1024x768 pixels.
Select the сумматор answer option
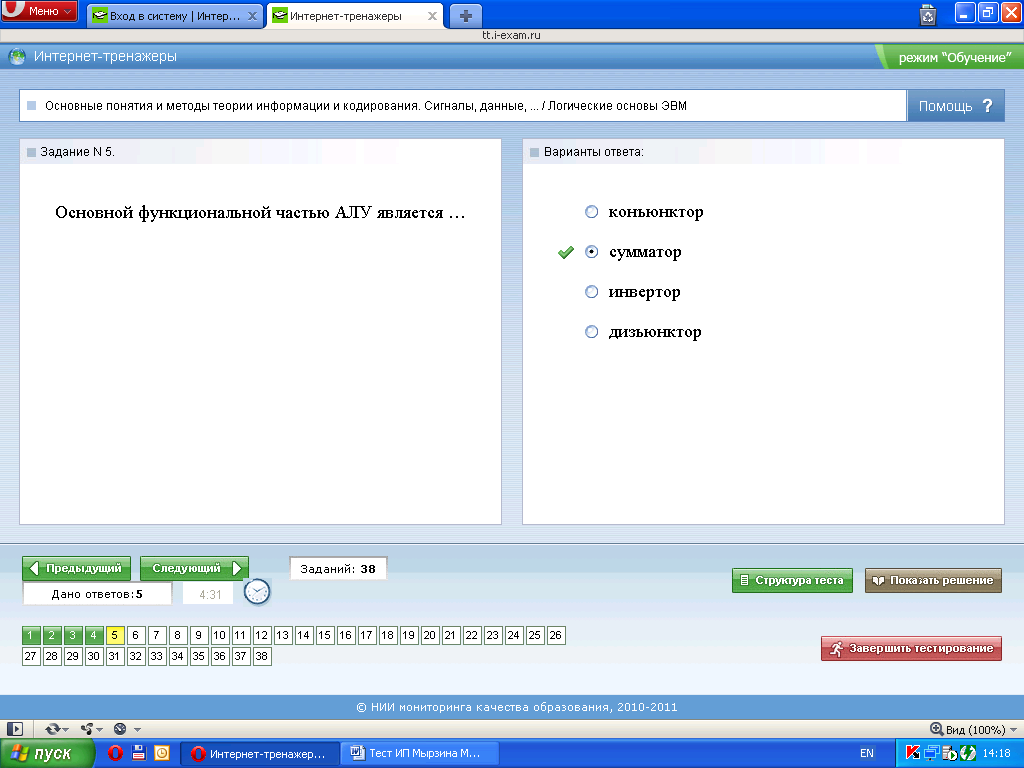pos(592,251)
